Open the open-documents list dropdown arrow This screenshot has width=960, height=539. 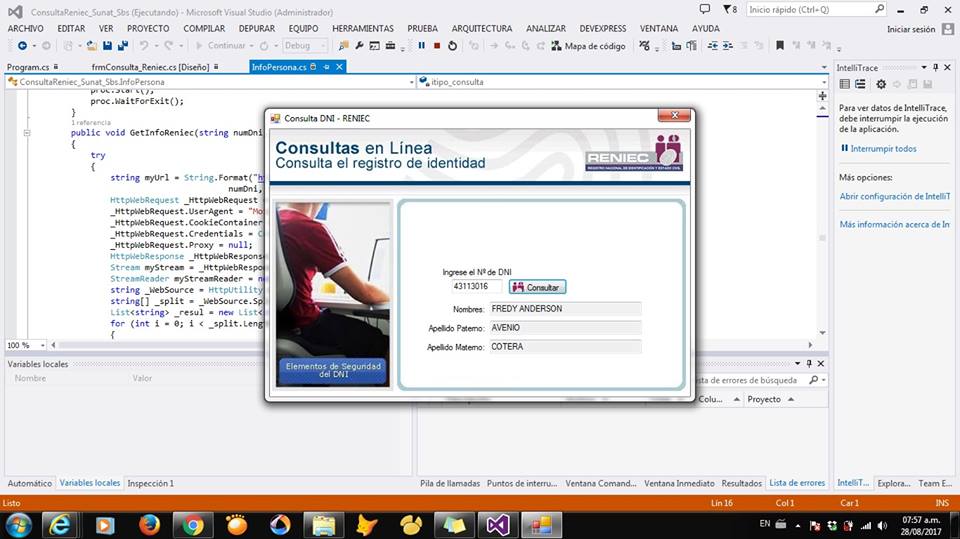click(823, 67)
